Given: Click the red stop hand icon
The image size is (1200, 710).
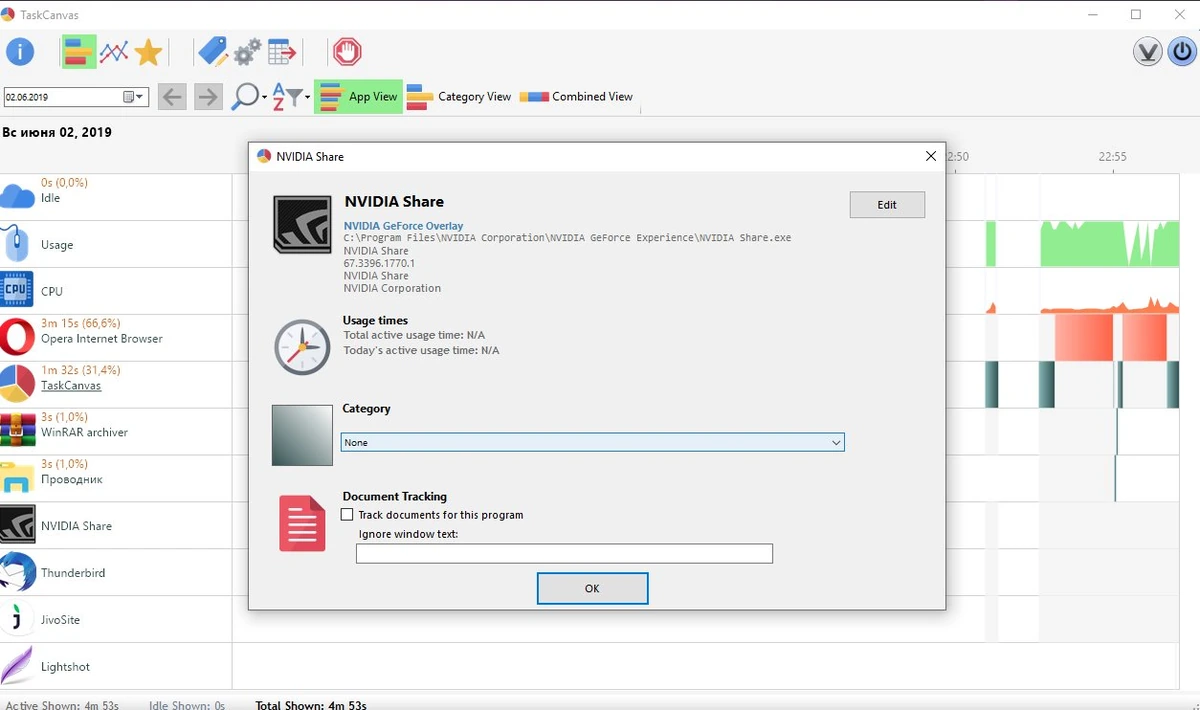Looking at the screenshot, I should pos(347,52).
